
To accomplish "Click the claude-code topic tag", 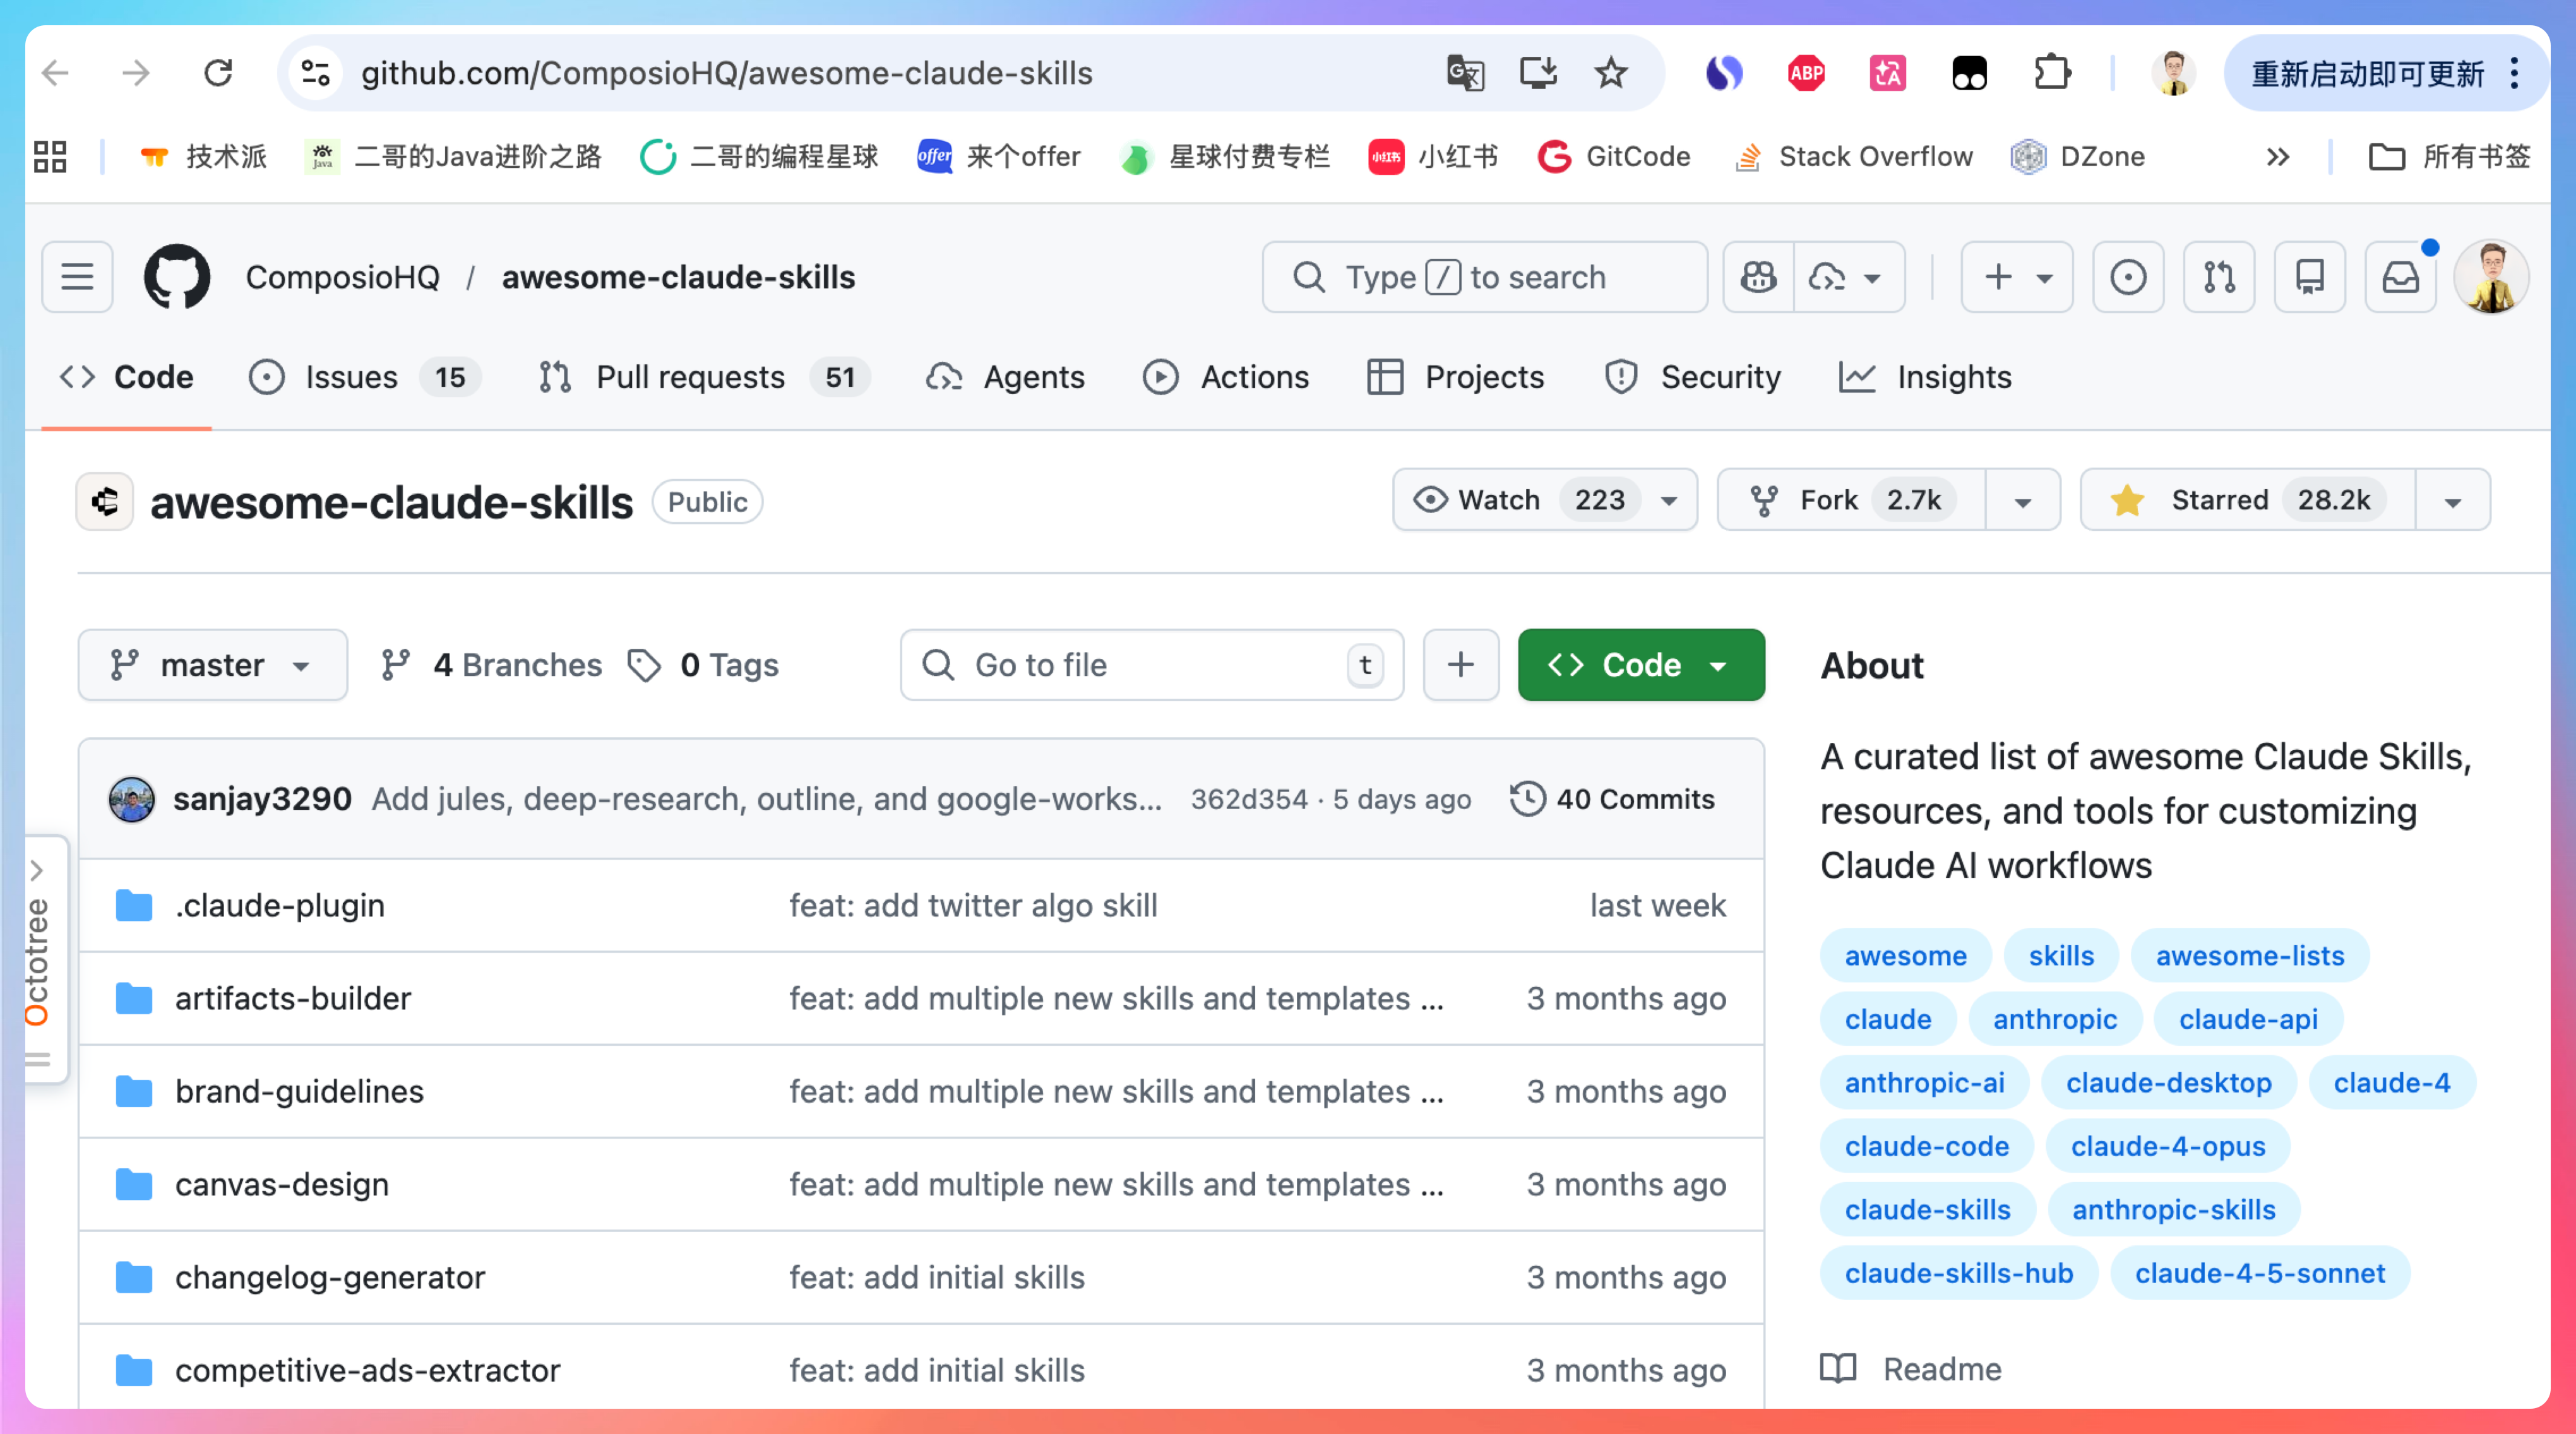I will pos(1926,1146).
